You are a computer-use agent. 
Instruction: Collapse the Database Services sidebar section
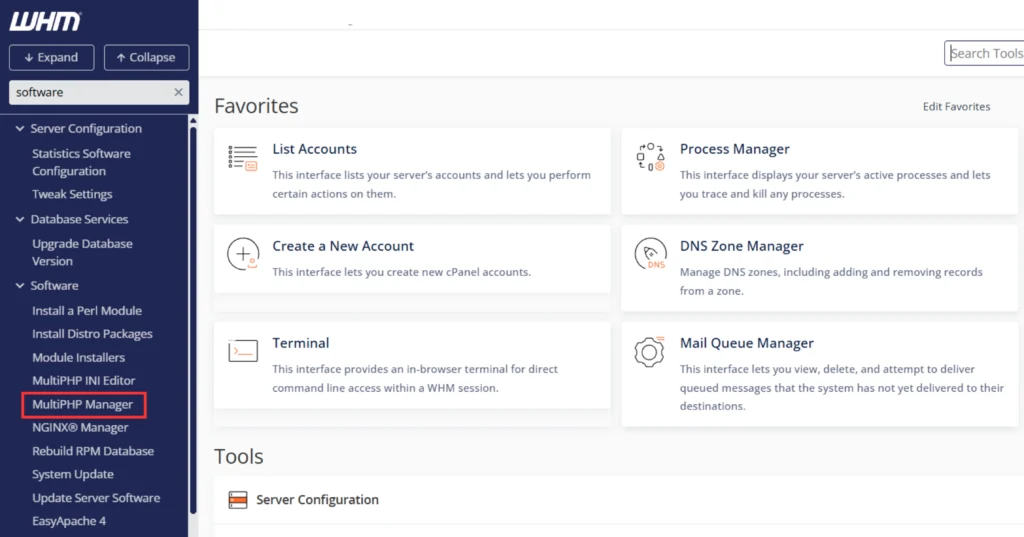coord(20,220)
